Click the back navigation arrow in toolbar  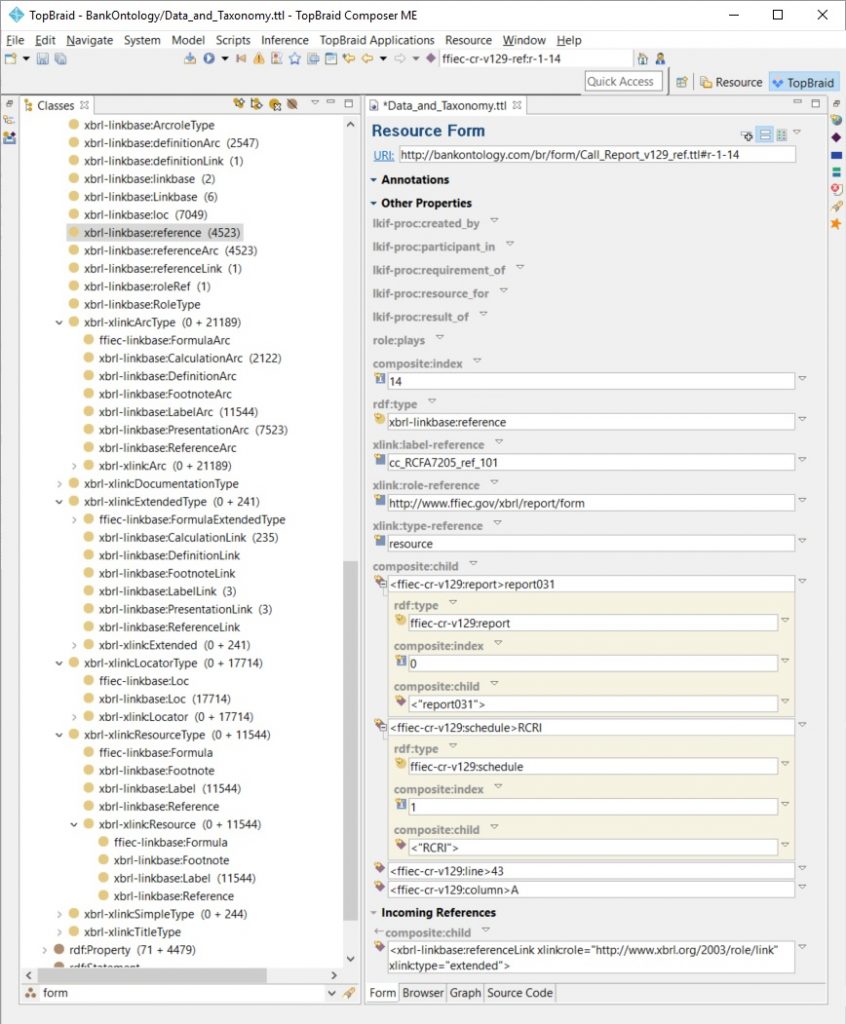[367, 59]
